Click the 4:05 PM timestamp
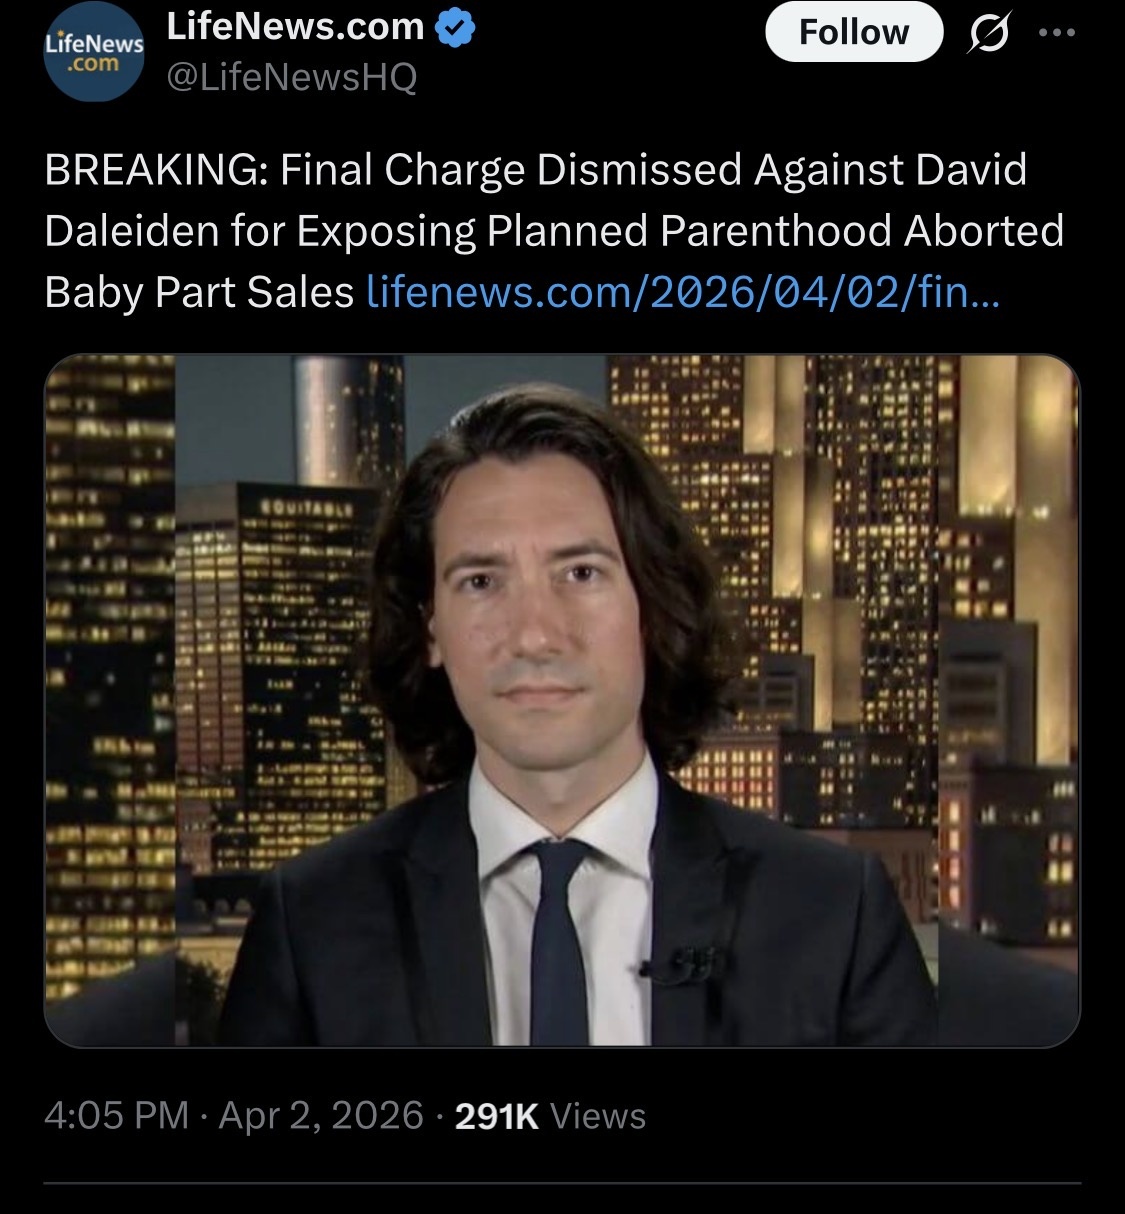This screenshot has width=1125, height=1214. tap(116, 1115)
